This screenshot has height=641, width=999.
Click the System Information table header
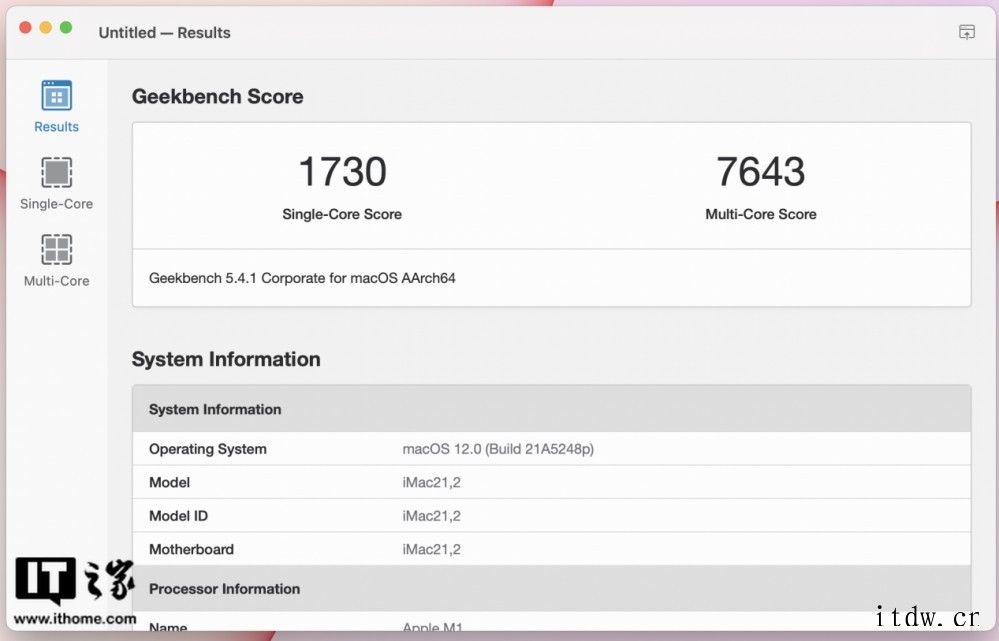(552, 409)
